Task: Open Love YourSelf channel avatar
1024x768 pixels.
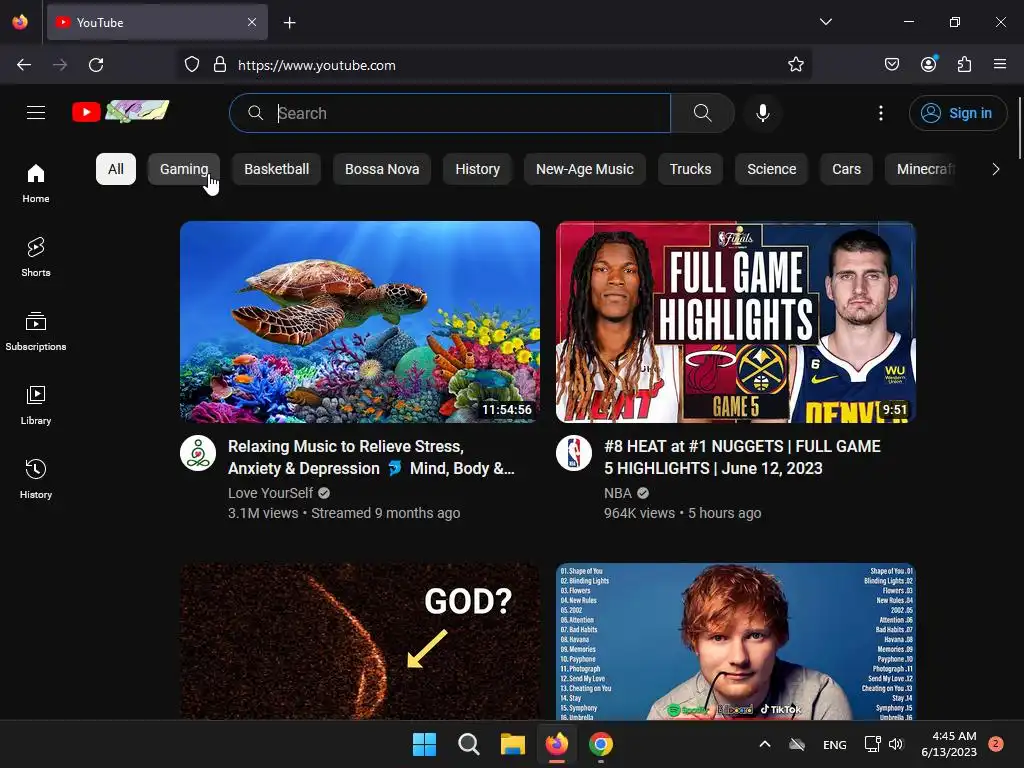Action: pyautogui.click(x=198, y=453)
